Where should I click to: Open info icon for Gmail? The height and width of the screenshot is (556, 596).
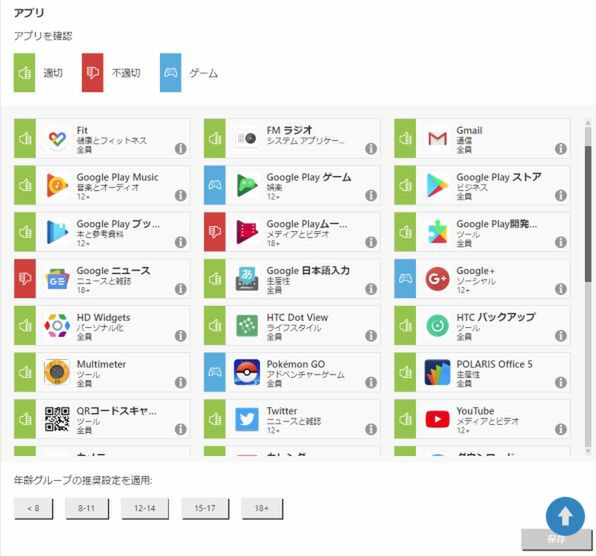[x=561, y=149]
